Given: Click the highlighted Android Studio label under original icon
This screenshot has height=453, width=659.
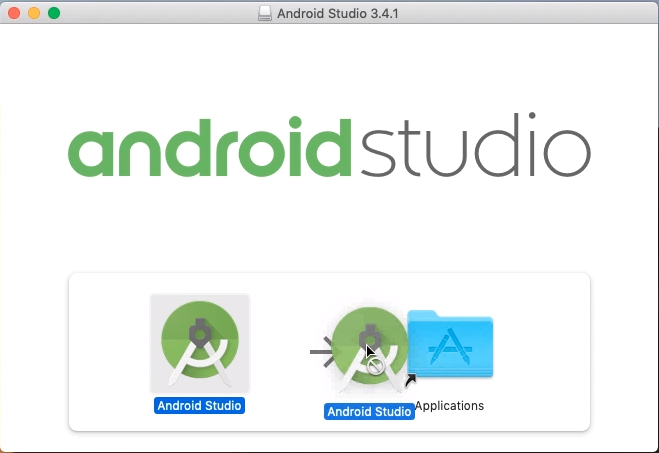Looking at the screenshot, I should click(199, 406).
